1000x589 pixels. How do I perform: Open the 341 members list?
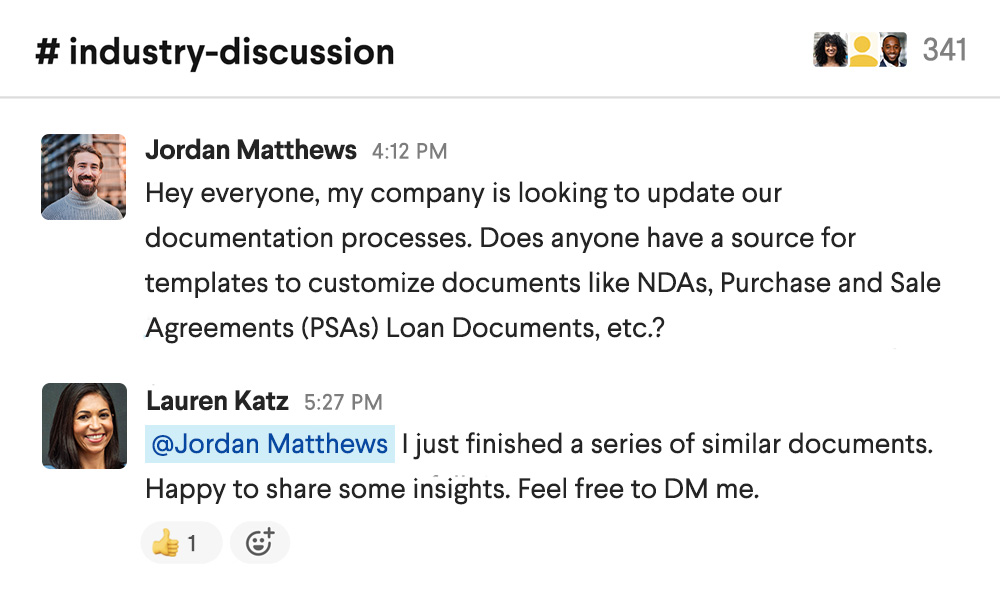(x=944, y=50)
